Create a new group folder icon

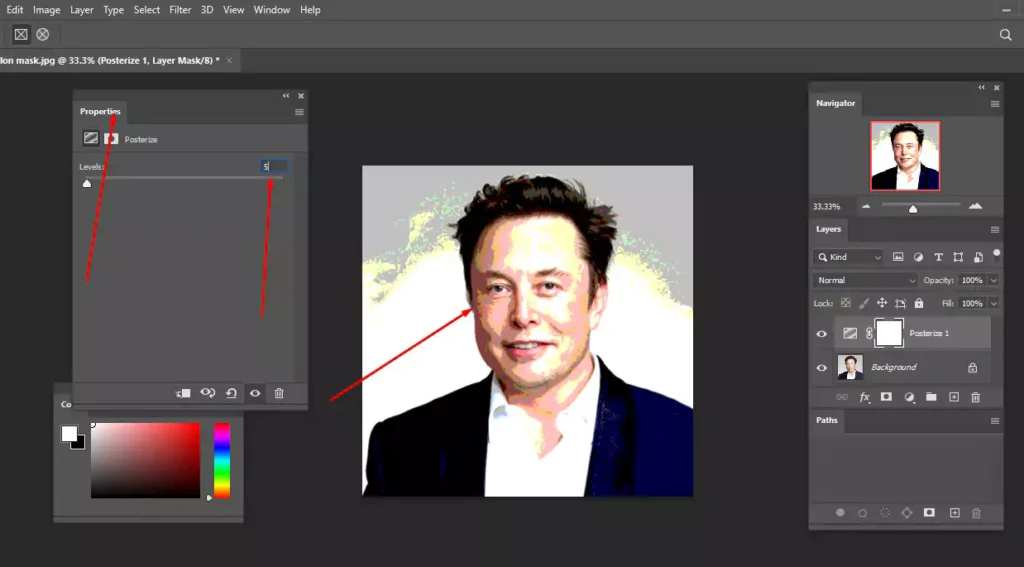(x=931, y=397)
